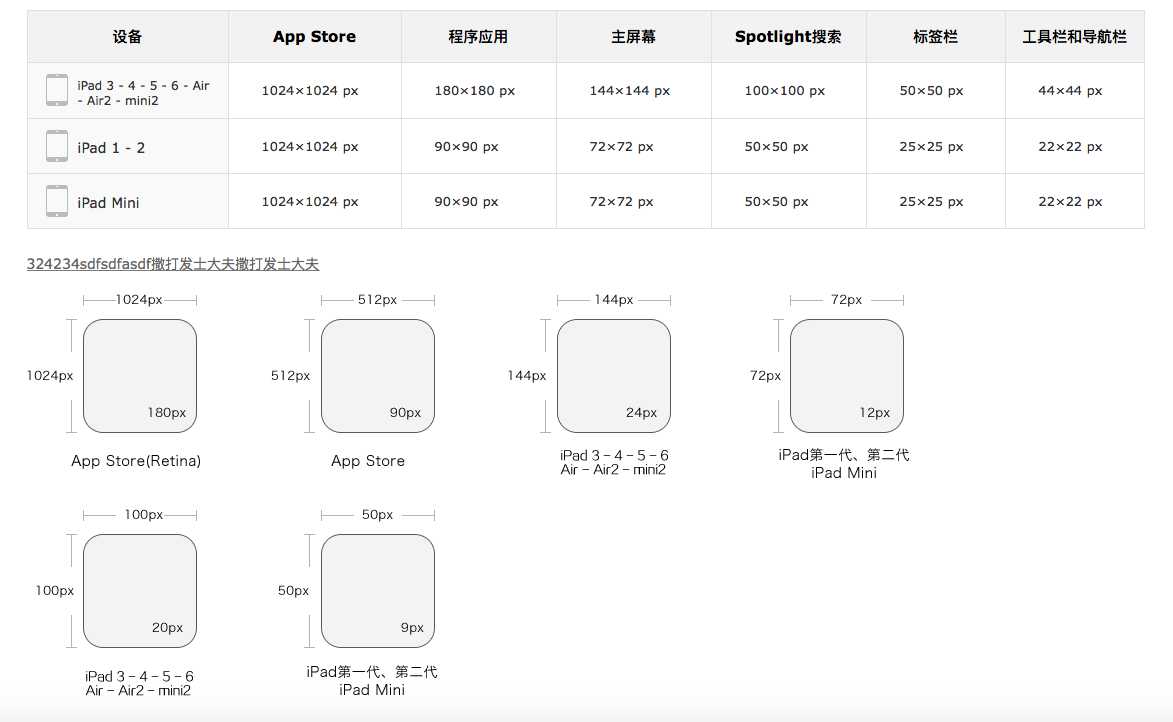Viewport: 1173px width, 722px height.
Task: Click the 主屏幕 column header
Action: (633, 37)
